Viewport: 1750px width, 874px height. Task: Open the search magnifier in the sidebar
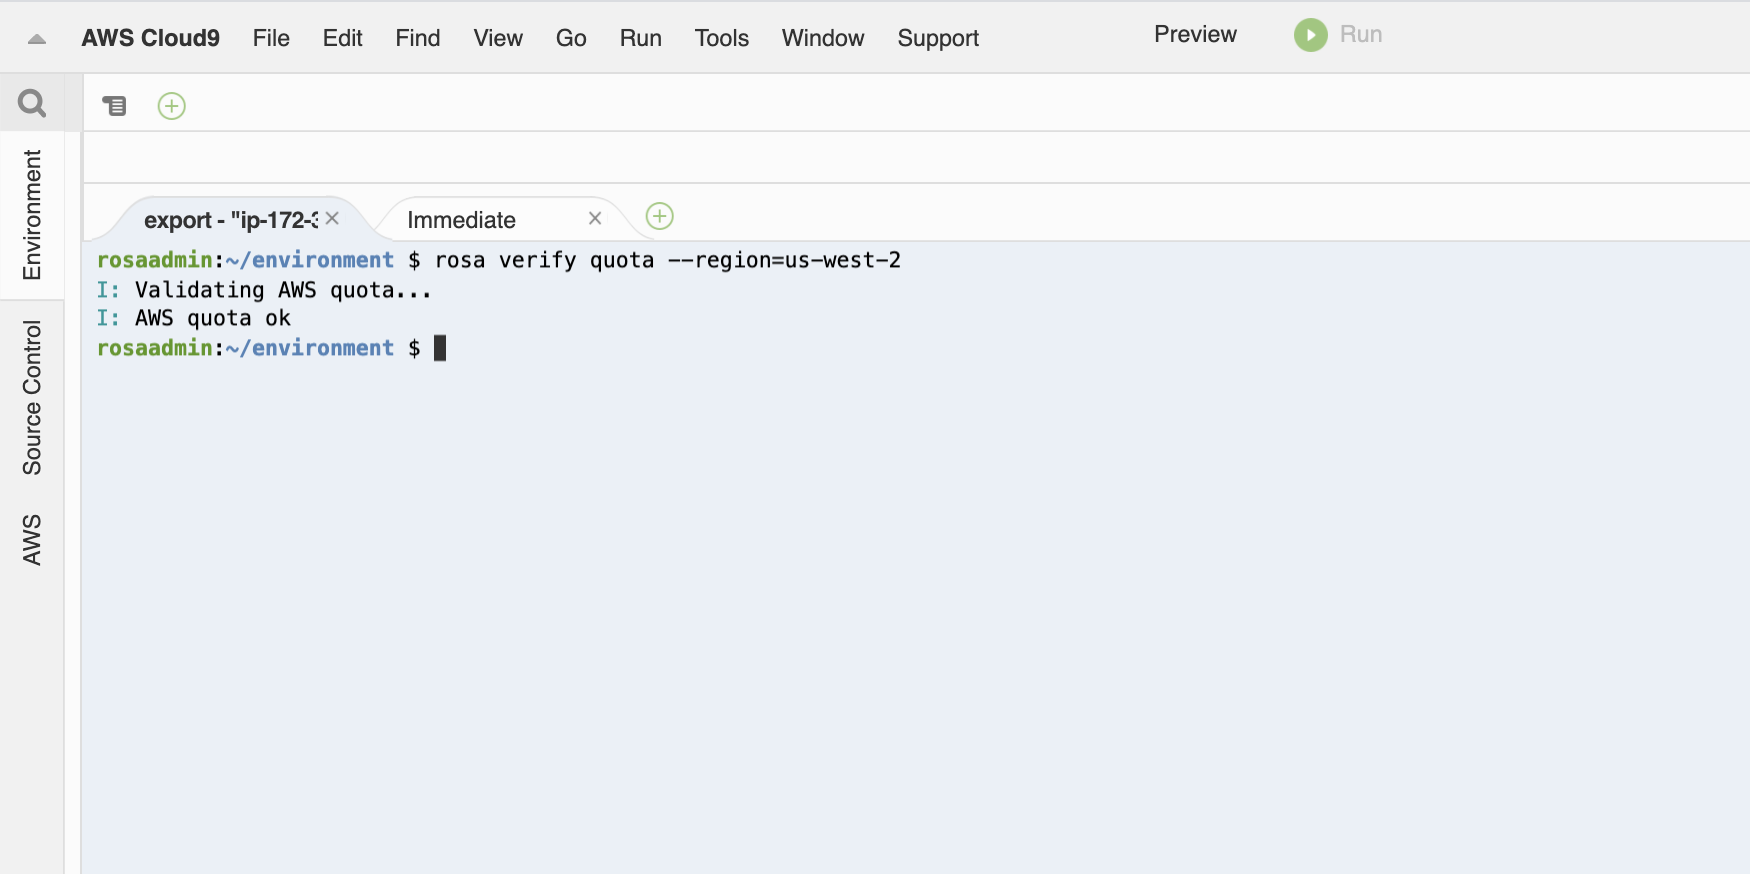pos(32,103)
